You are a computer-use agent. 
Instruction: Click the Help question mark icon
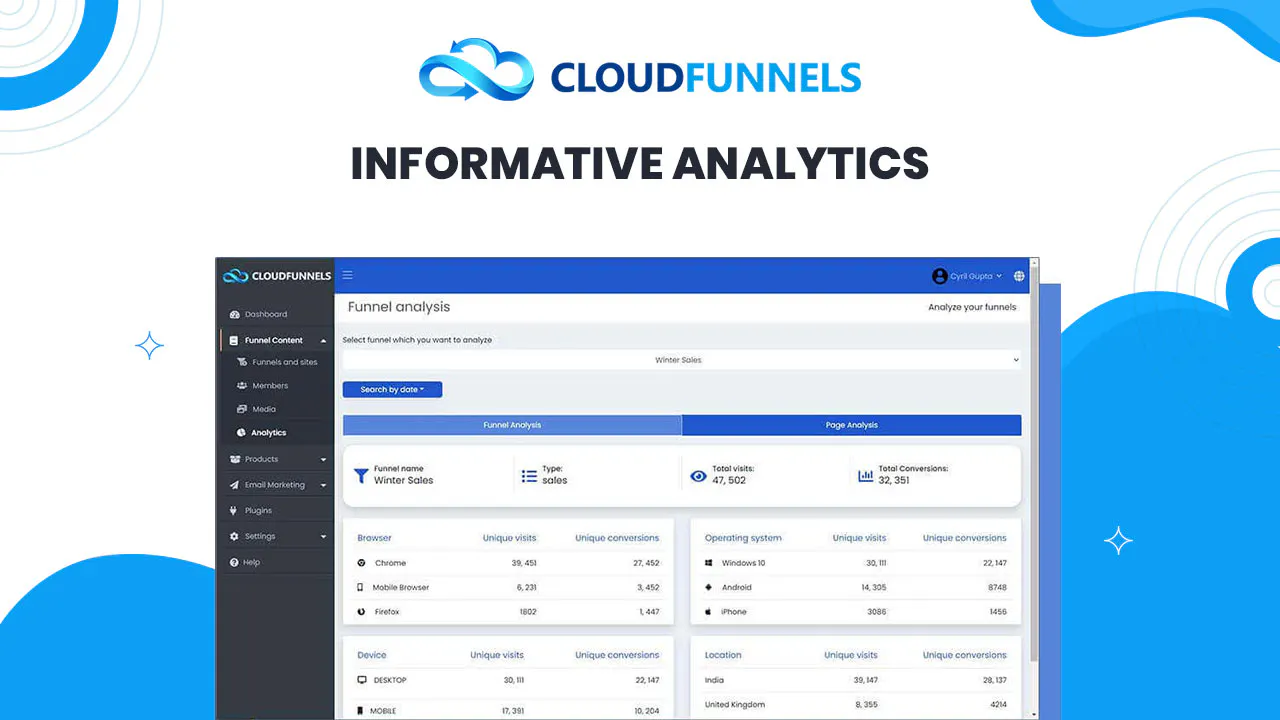[x=234, y=562]
